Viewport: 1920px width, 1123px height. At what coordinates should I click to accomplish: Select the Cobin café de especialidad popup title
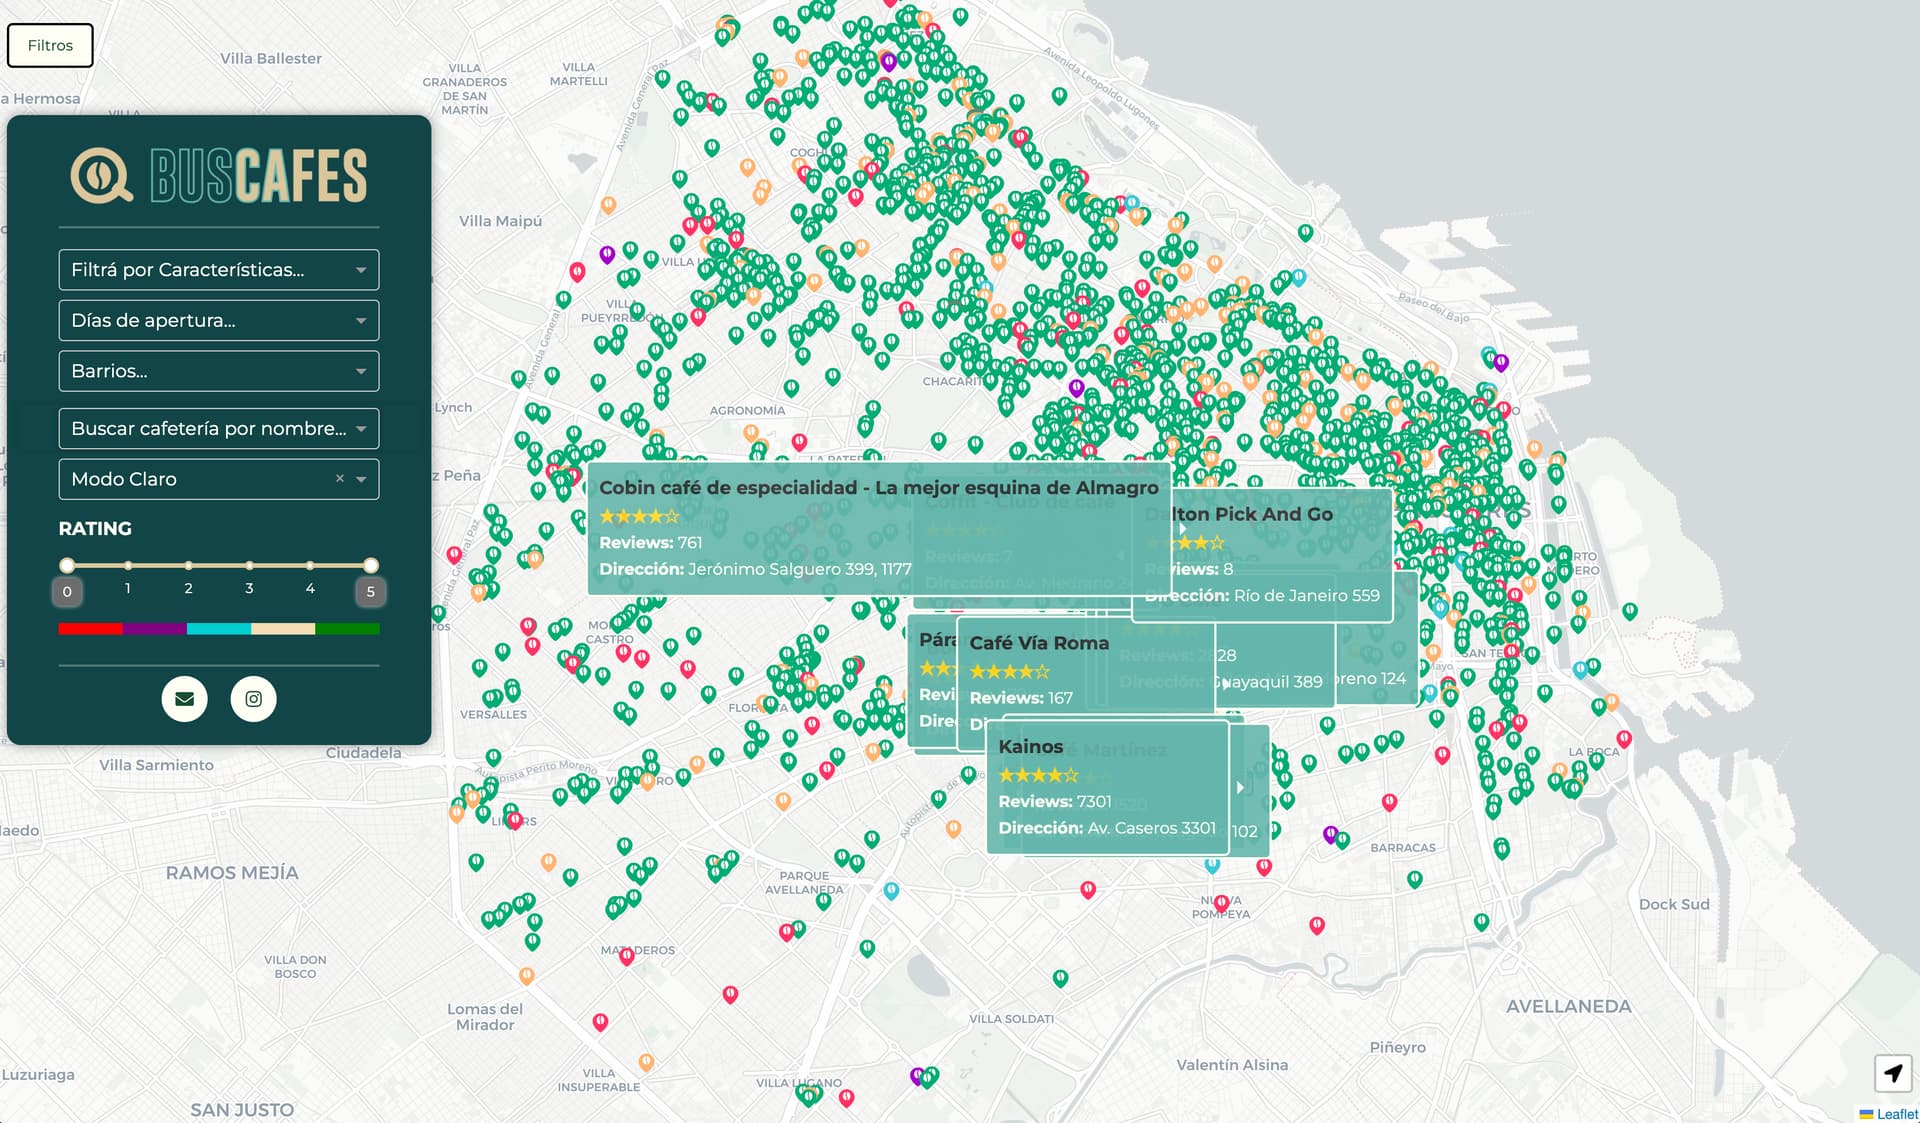(x=878, y=488)
